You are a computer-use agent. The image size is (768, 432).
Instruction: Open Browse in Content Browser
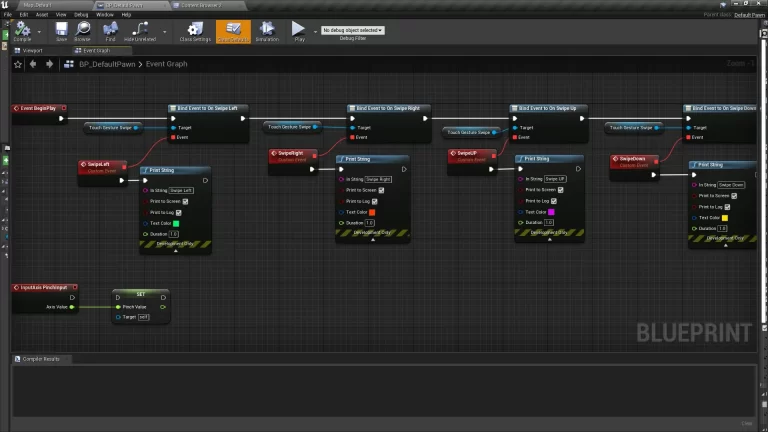point(82,31)
